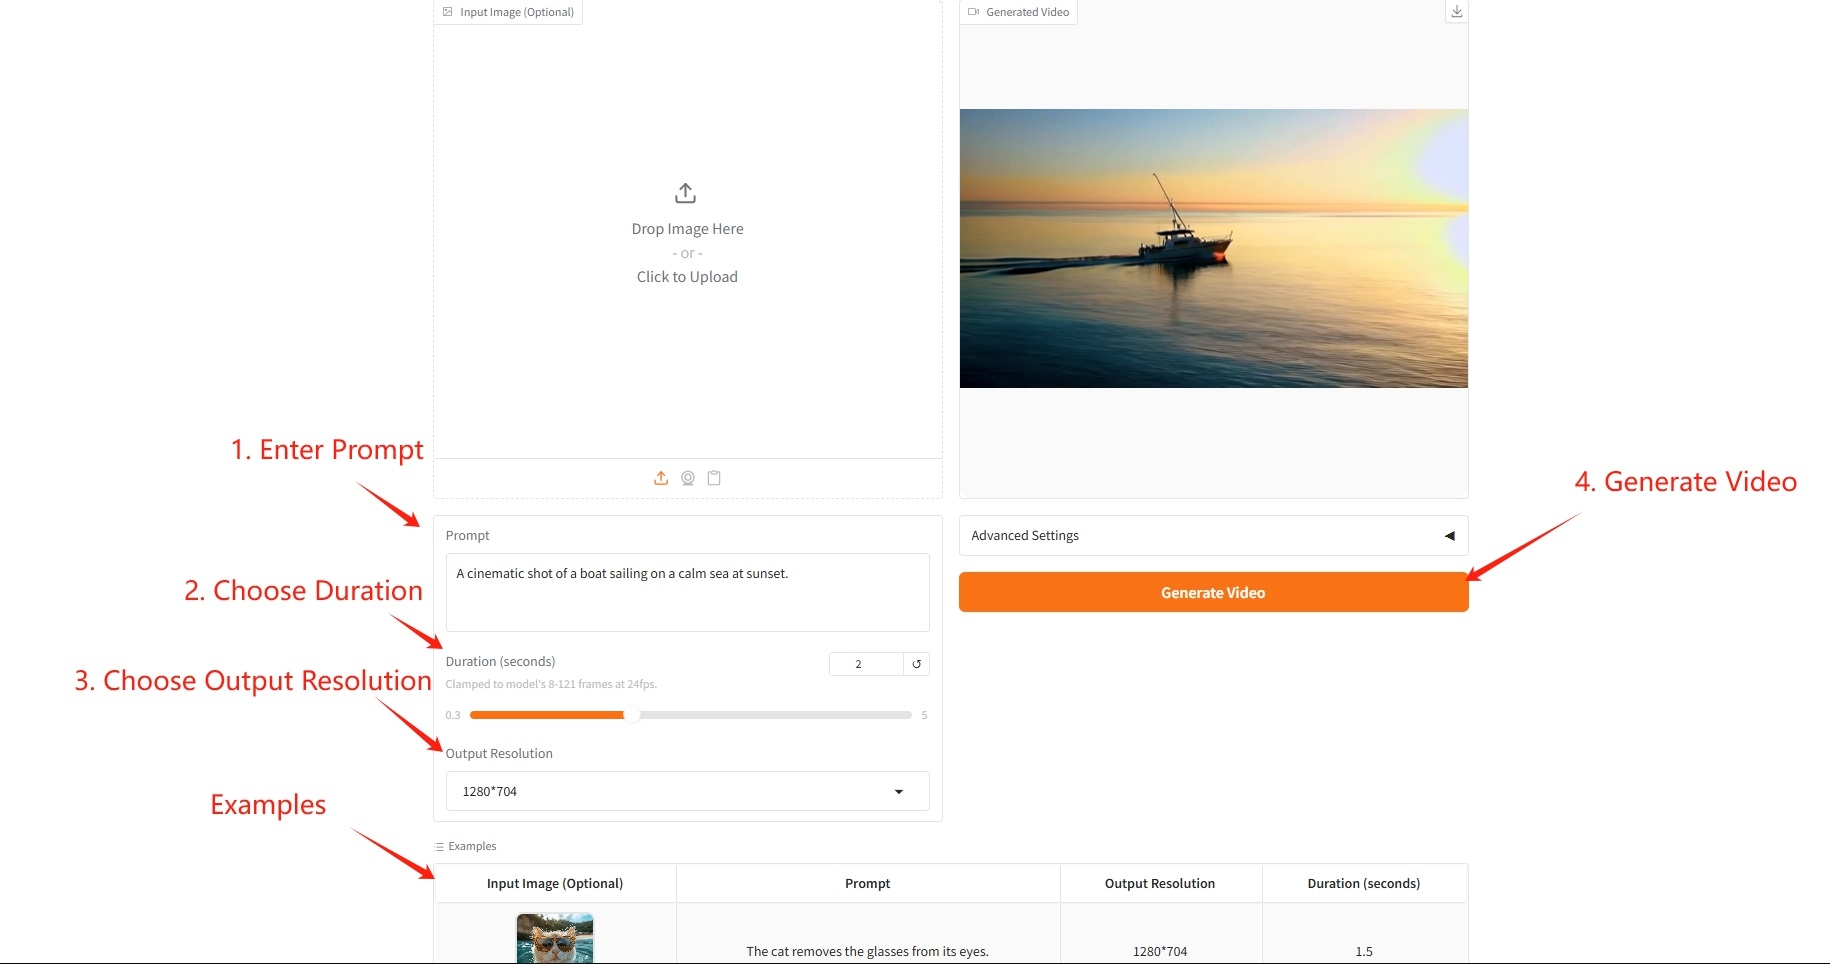Screen dimensions: 1830x964
Task: Download the generated video via download icon
Action: 1457,11
